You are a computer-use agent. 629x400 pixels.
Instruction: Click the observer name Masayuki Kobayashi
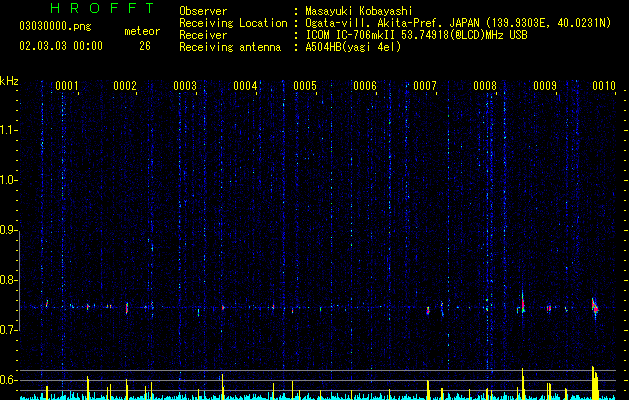359,11
